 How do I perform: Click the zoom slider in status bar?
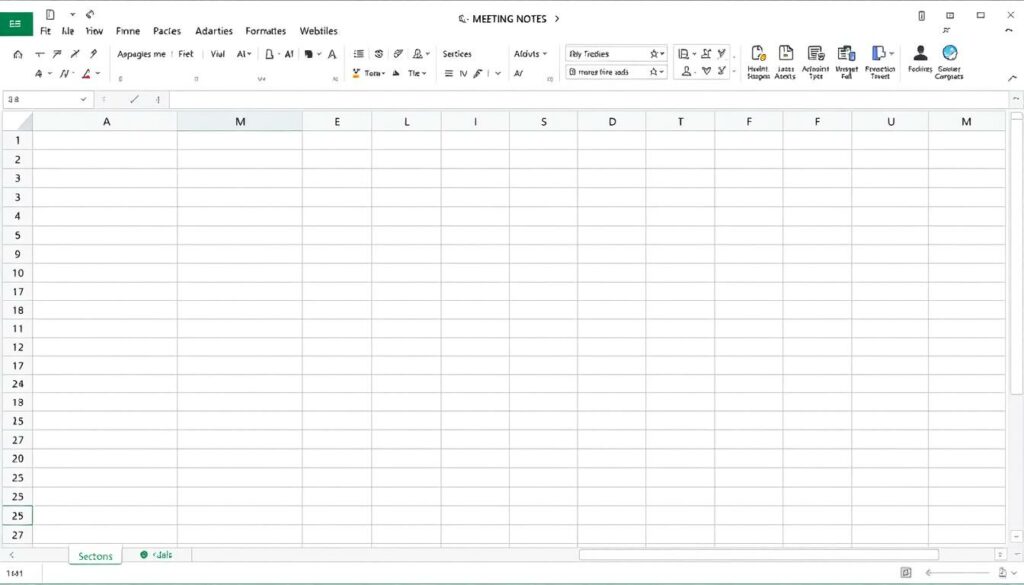pos(960,573)
